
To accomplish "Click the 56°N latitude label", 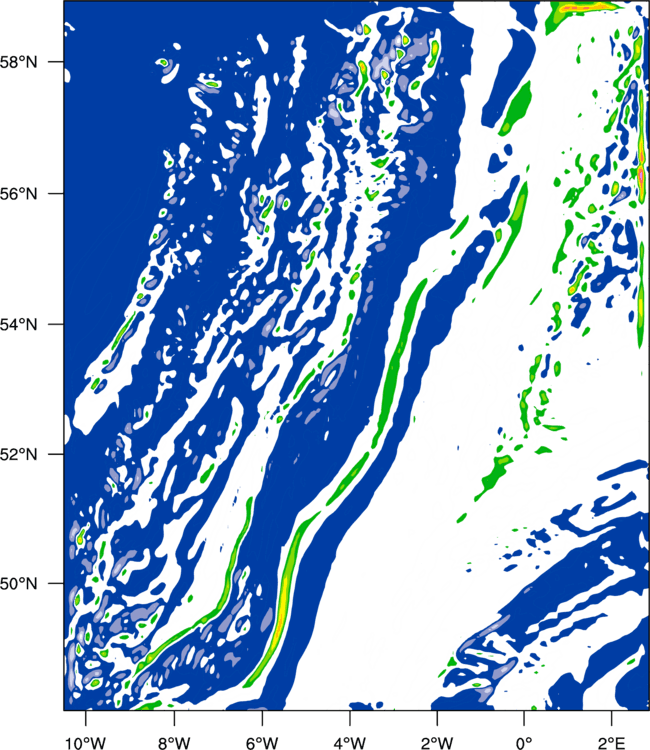I will tap(19, 194).
